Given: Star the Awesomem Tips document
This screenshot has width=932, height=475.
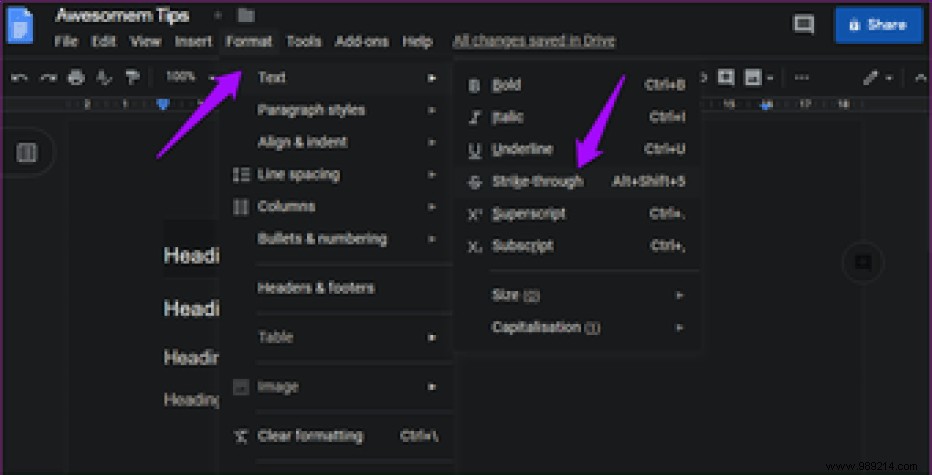Looking at the screenshot, I should (x=218, y=15).
